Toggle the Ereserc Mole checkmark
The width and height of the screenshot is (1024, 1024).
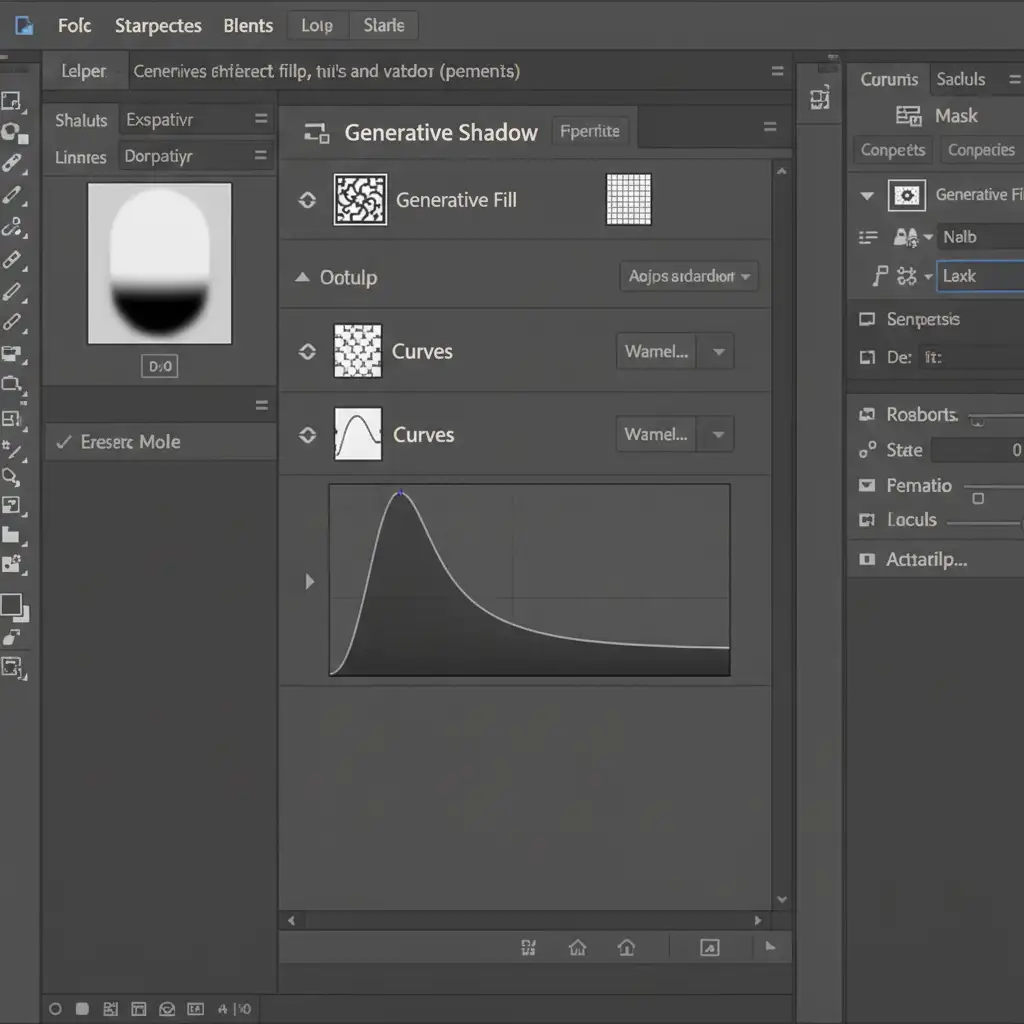[64, 442]
